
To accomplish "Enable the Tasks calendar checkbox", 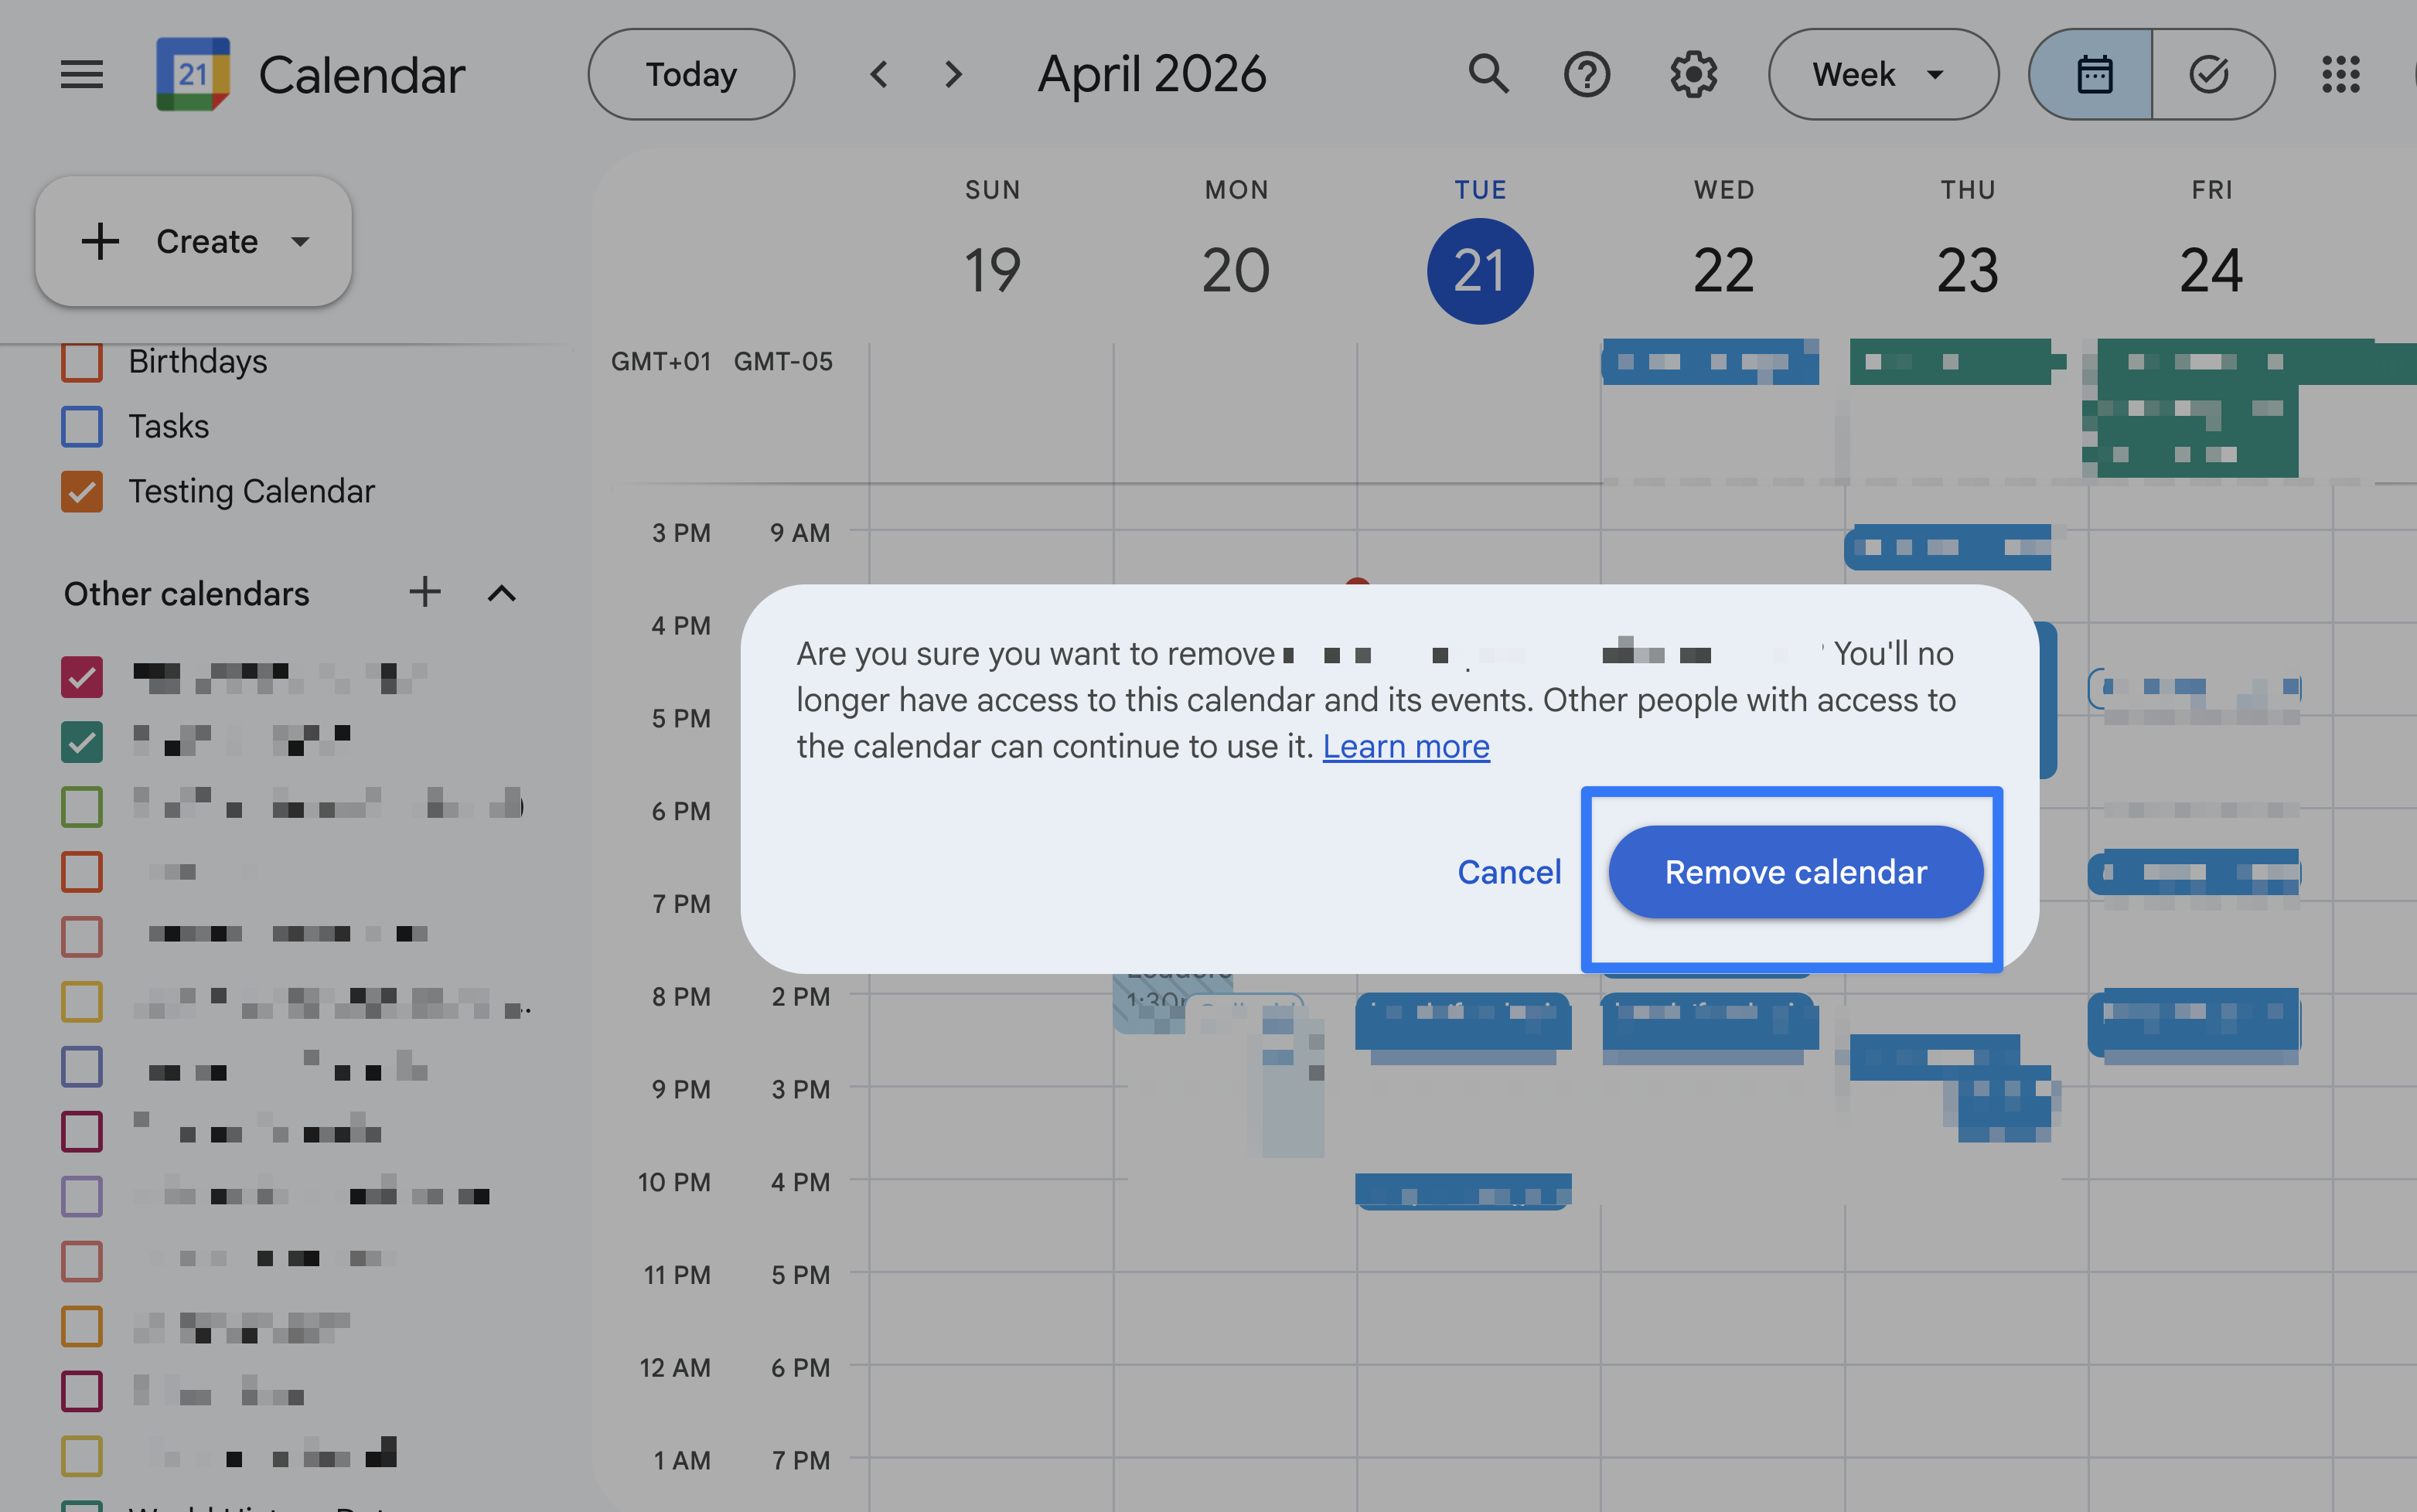I will [x=82, y=426].
